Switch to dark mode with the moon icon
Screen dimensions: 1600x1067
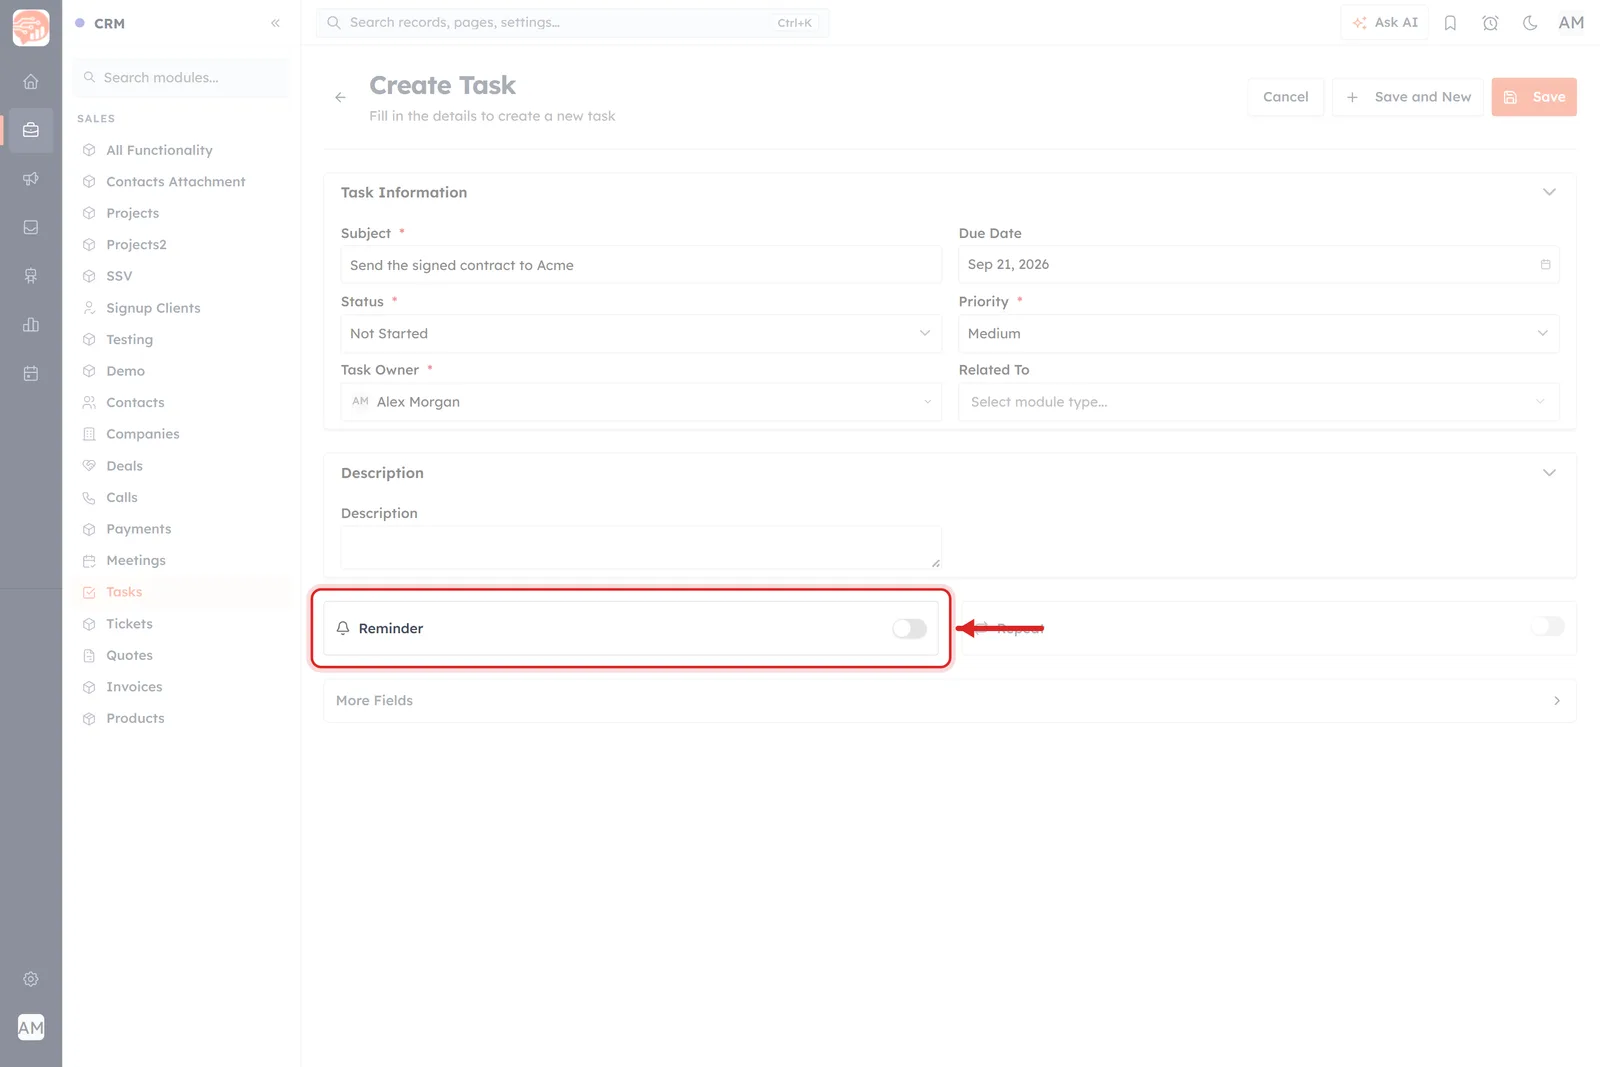point(1530,23)
